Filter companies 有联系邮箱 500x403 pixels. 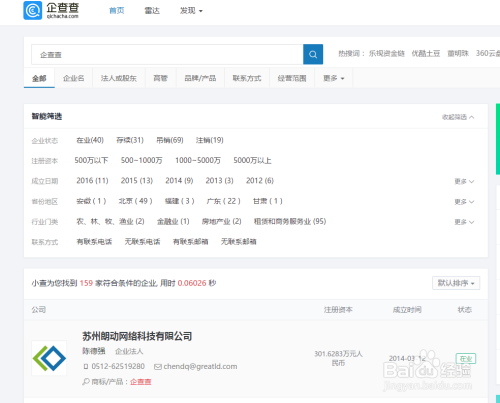pos(190,242)
